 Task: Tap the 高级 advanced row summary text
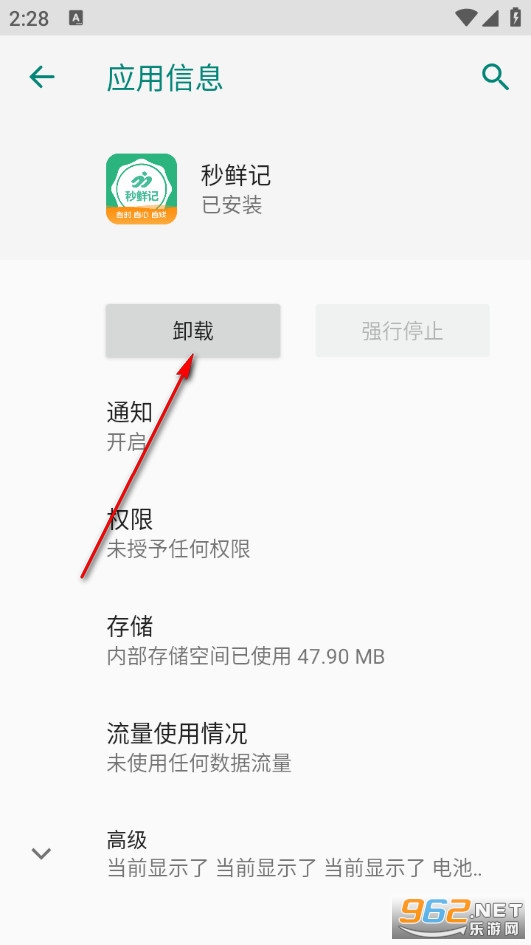pos(294,868)
